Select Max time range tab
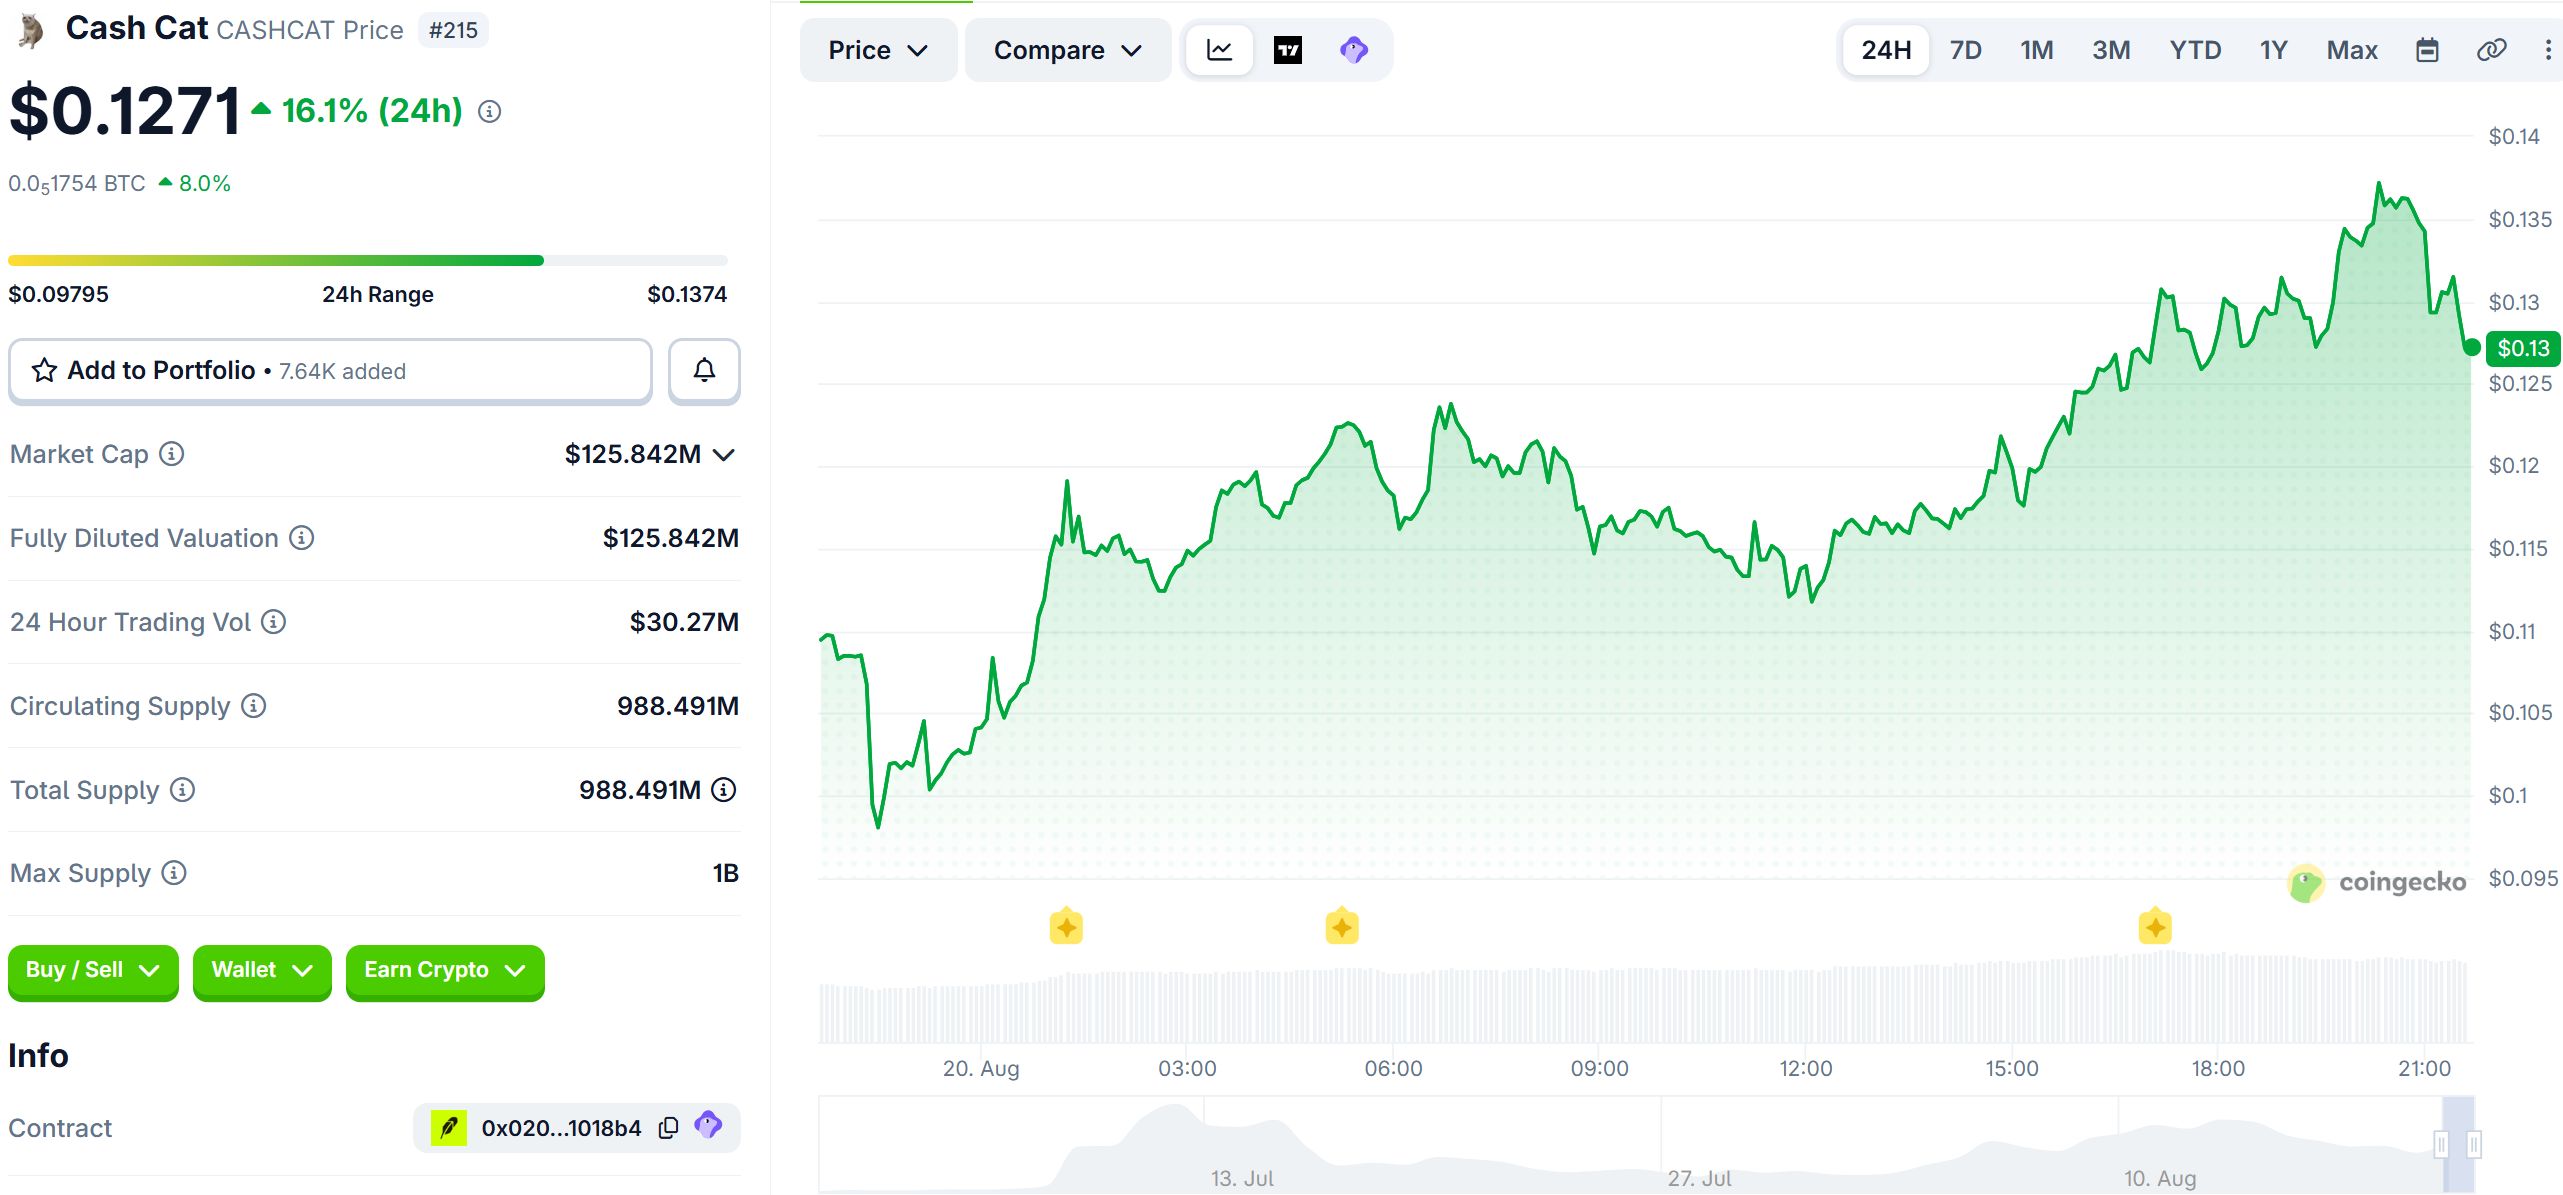This screenshot has height=1195, width=2563. click(x=2351, y=50)
